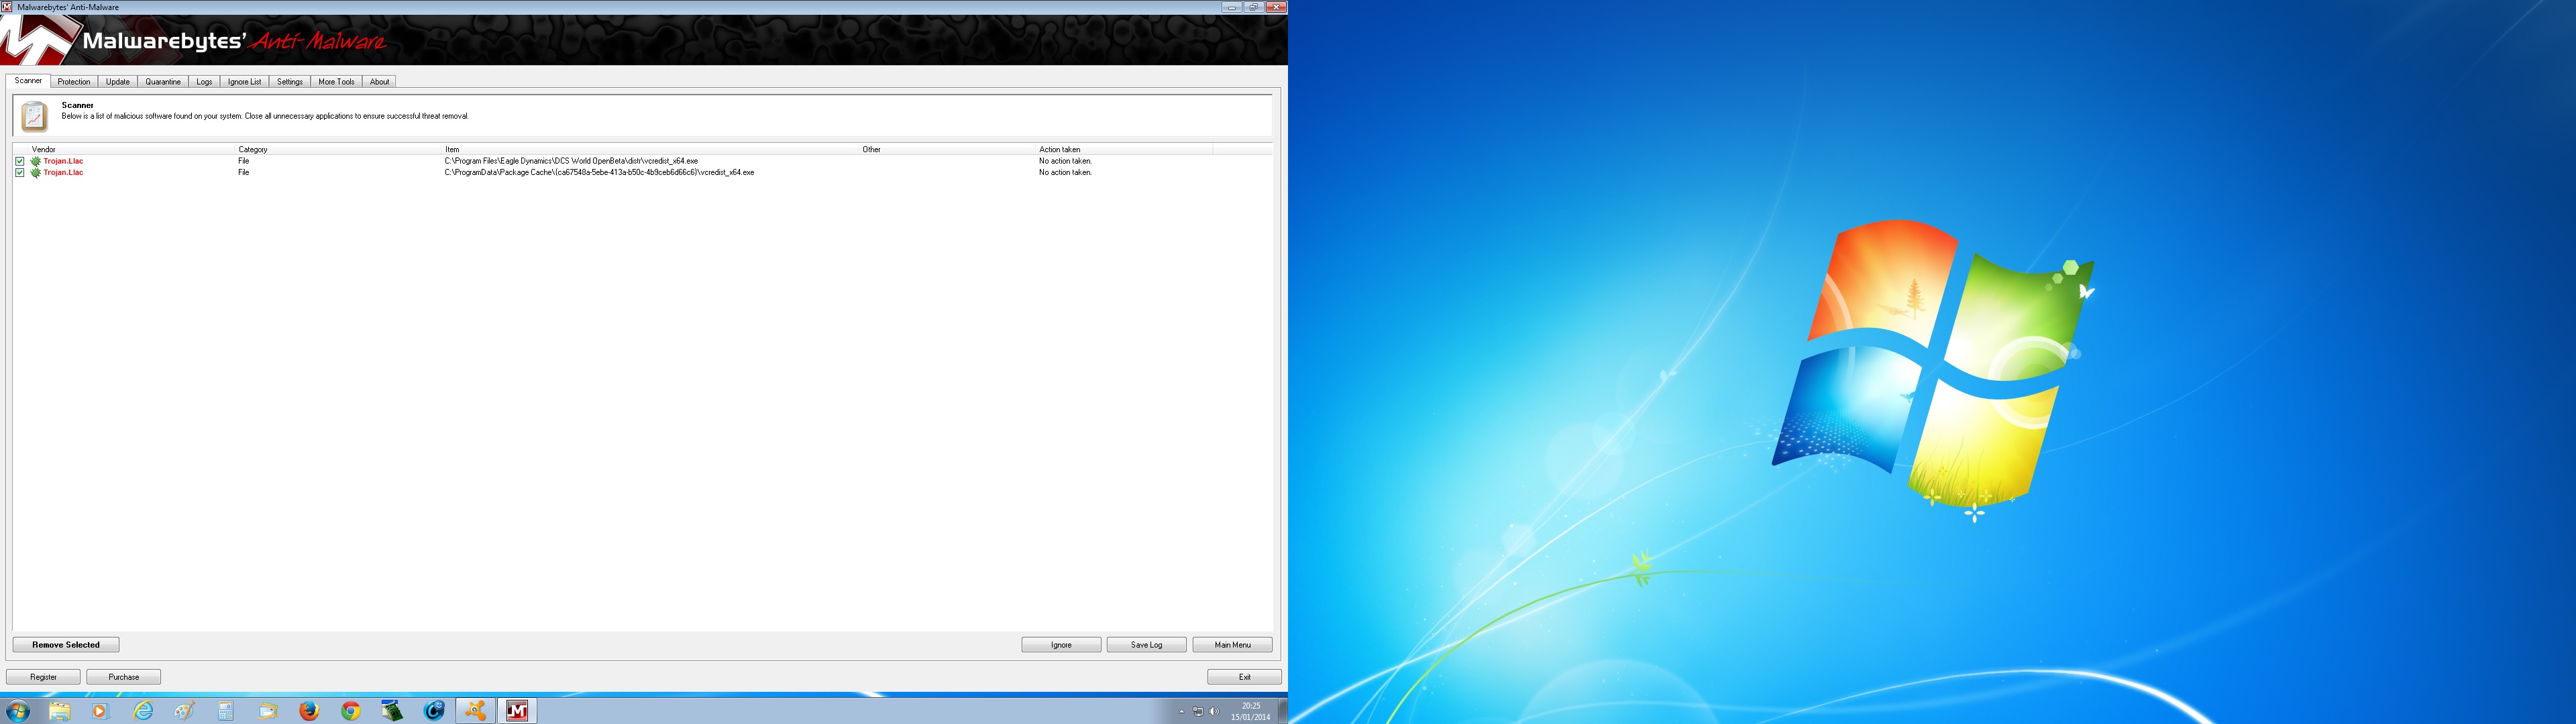Screen dimensions: 2576x724
Task: Click 'File' category on the Package Cache row
Action: tap(244, 173)
